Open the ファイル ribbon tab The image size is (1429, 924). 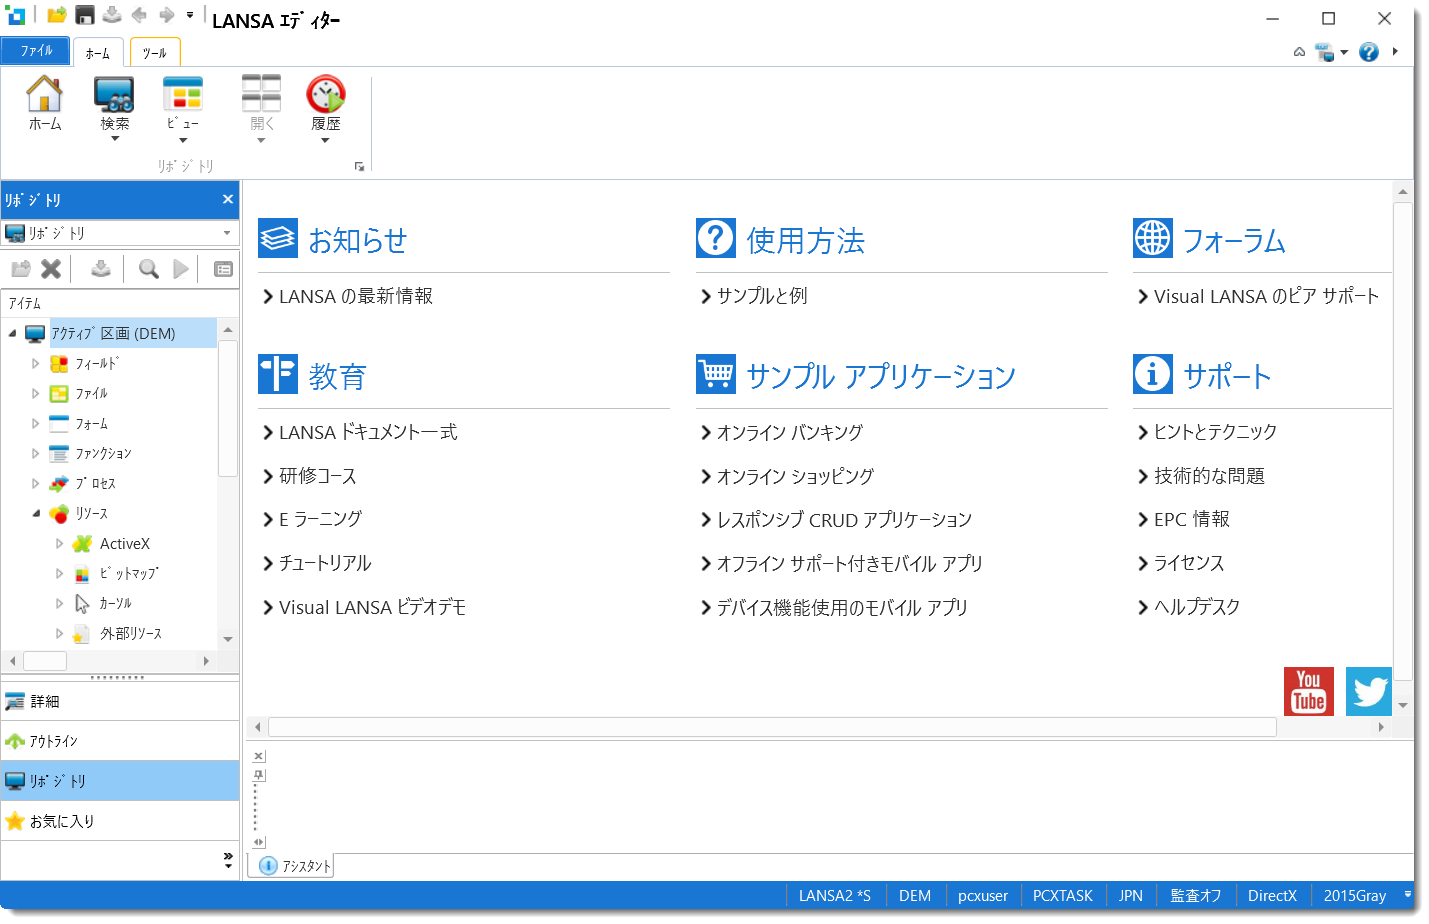coord(36,51)
